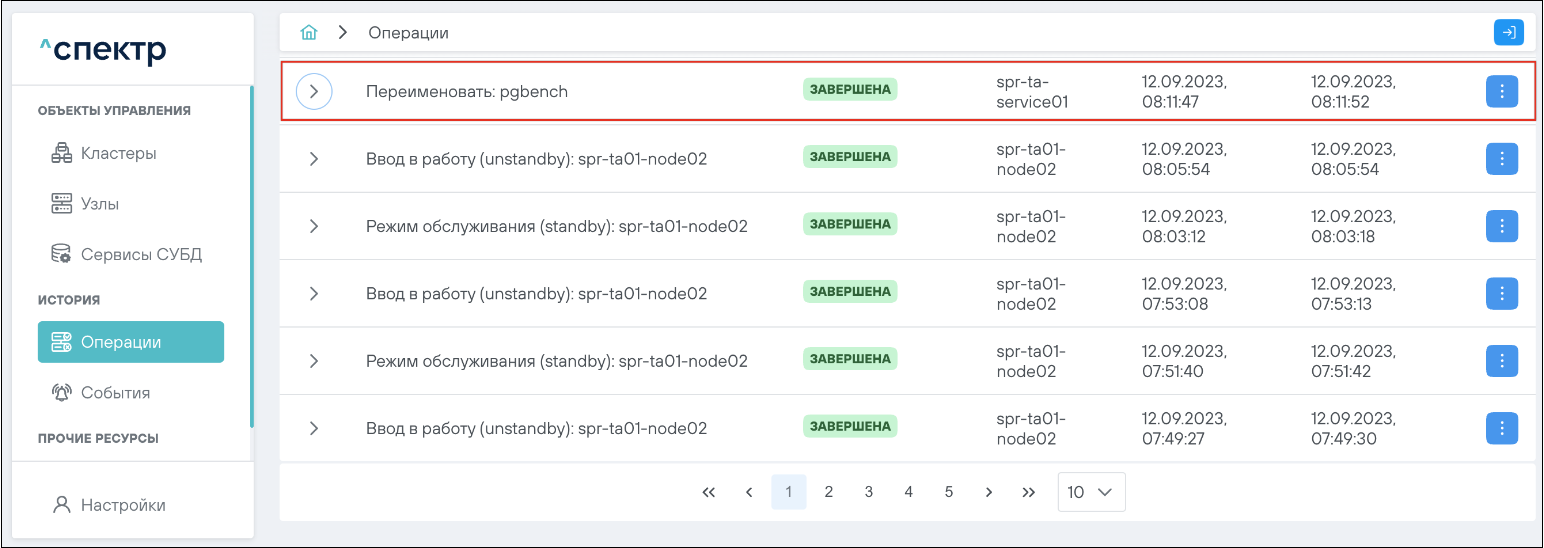Image resolution: width=1544 pixels, height=548 pixels.
Task: Jump to the last page of operations
Action: [x=1028, y=492]
